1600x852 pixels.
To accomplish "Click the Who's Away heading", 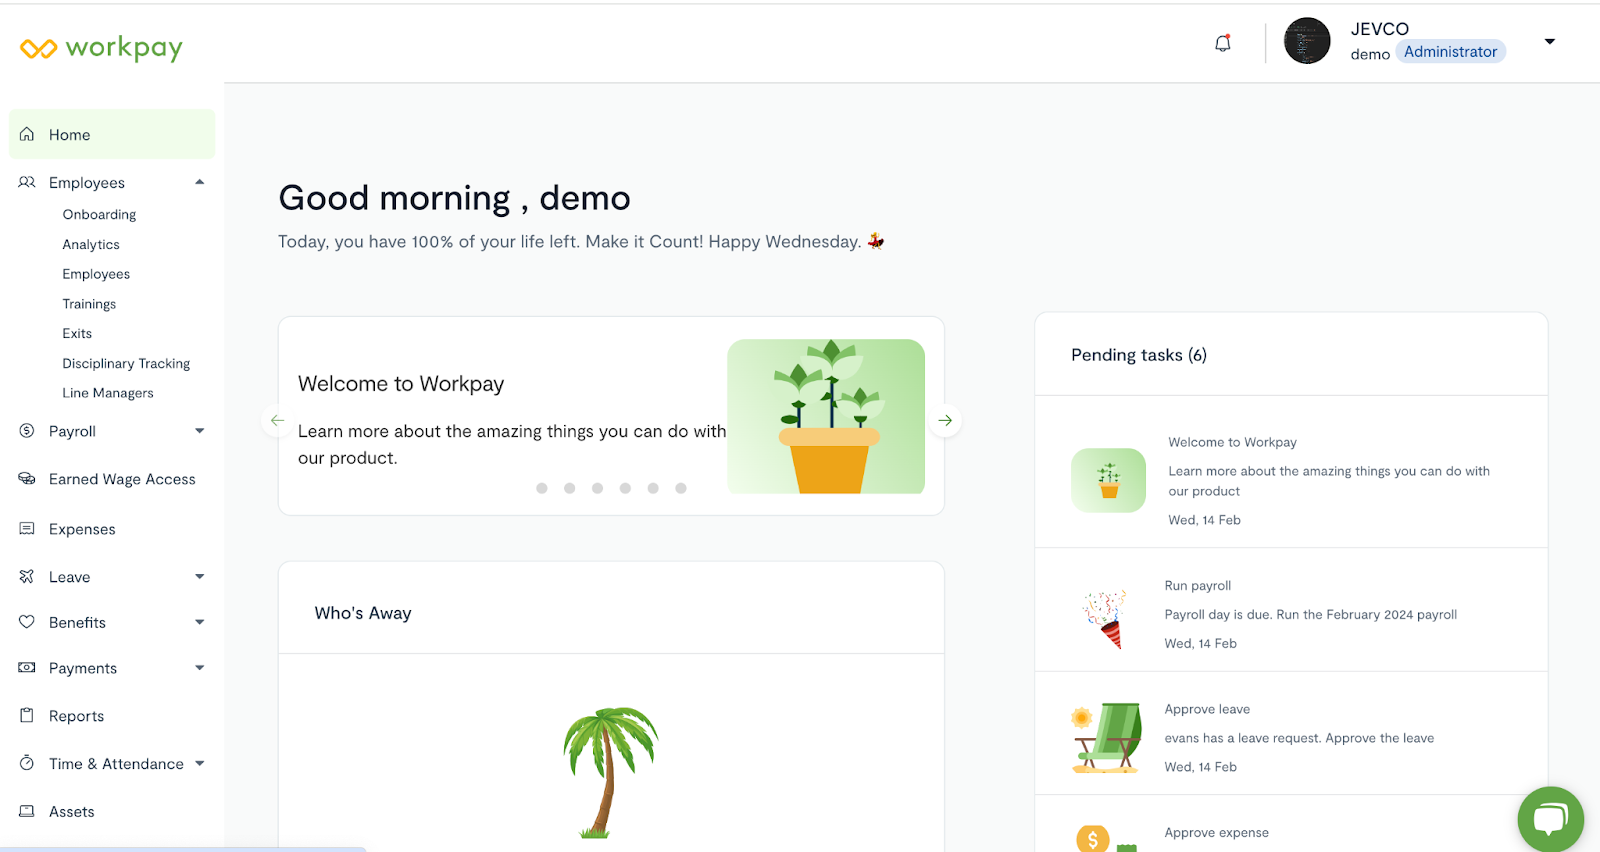I will 363,613.
